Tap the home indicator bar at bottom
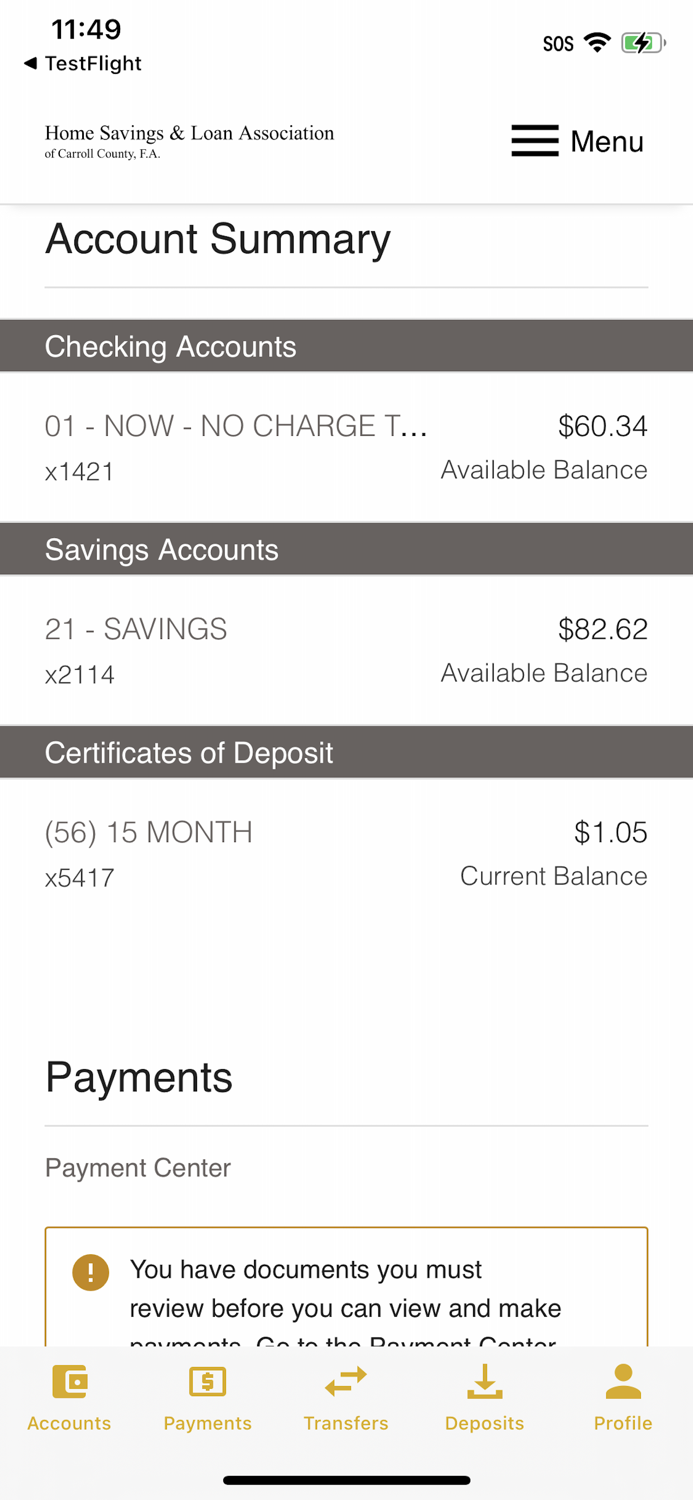The width and height of the screenshot is (693, 1500). click(346, 1479)
